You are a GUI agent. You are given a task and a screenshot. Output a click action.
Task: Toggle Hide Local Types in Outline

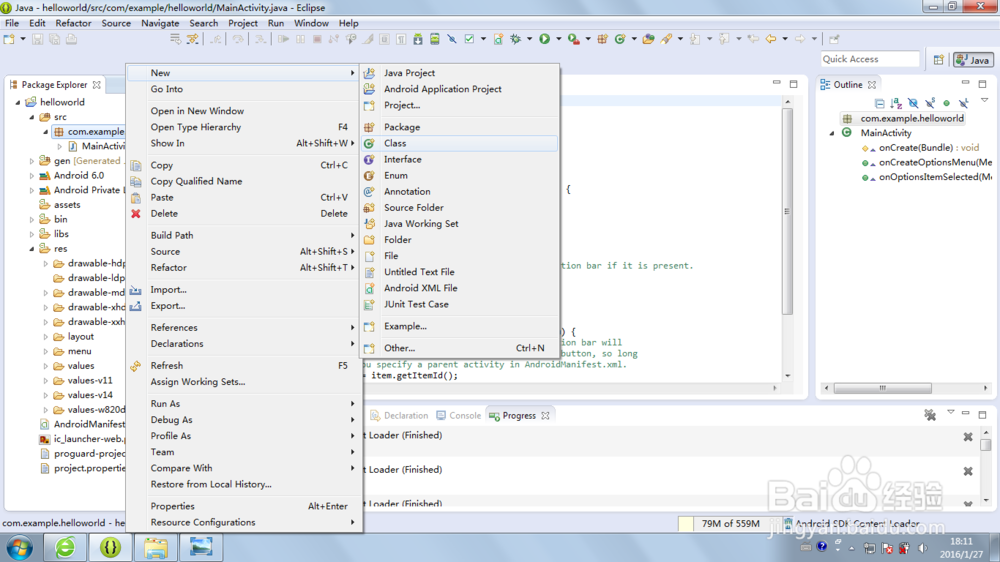point(964,103)
